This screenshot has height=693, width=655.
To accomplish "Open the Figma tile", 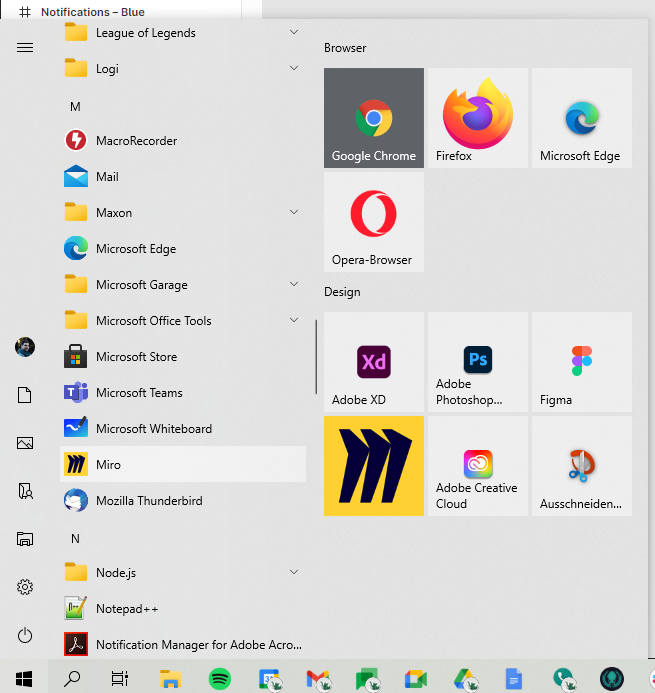I will coord(582,362).
